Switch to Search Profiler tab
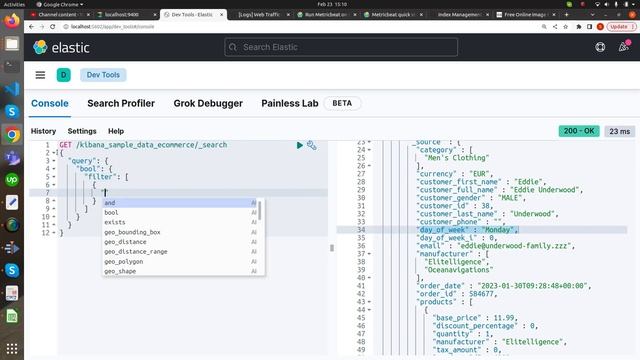 [x=121, y=103]
